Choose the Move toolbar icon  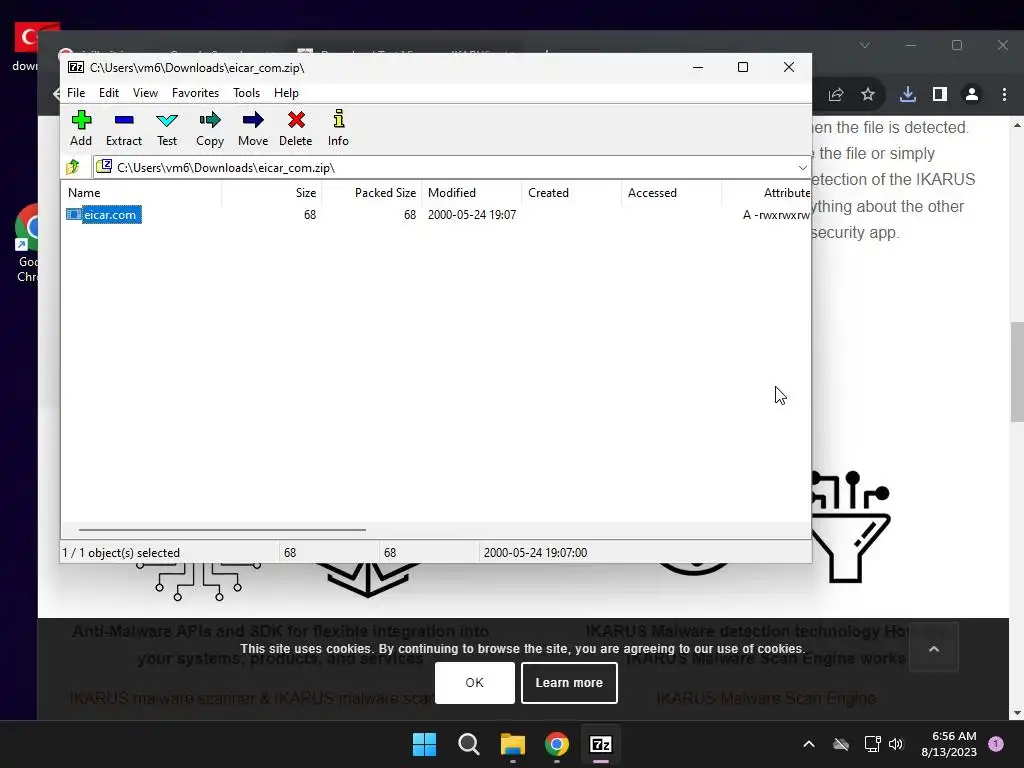pyautogui.click(x=253, y=128)
